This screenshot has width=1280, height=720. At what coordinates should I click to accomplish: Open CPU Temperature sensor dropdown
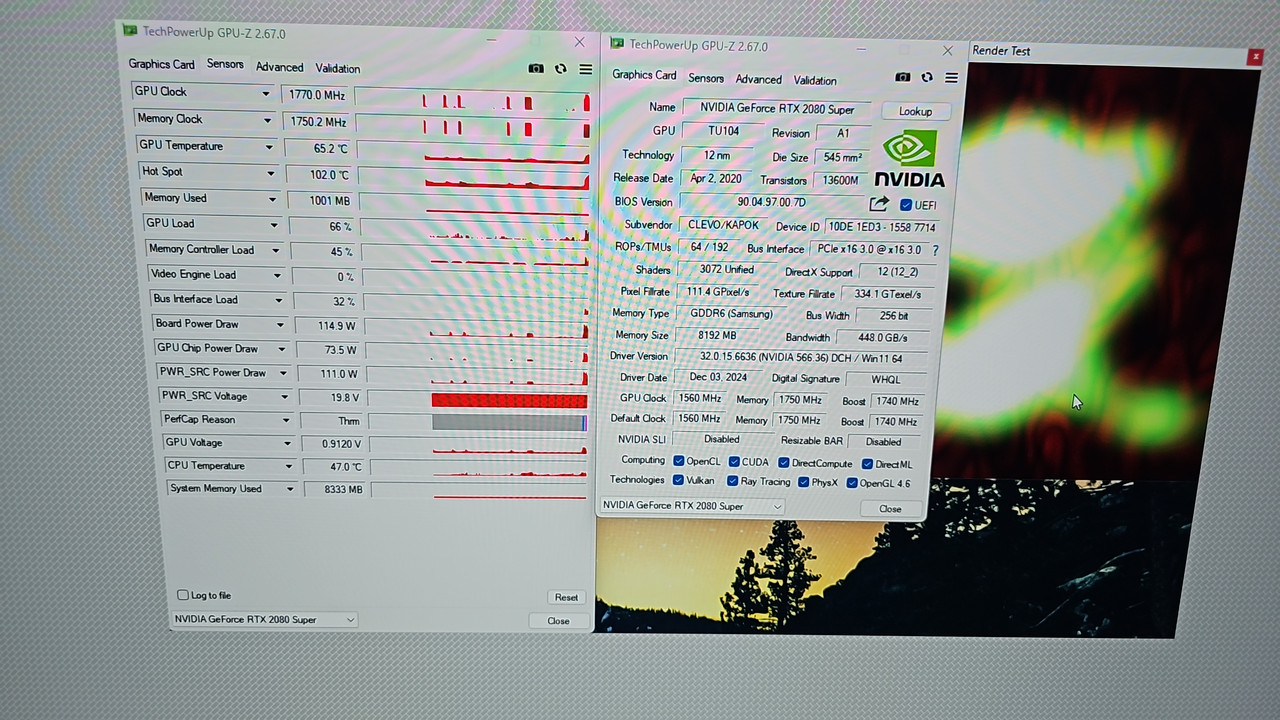(289, 466)
